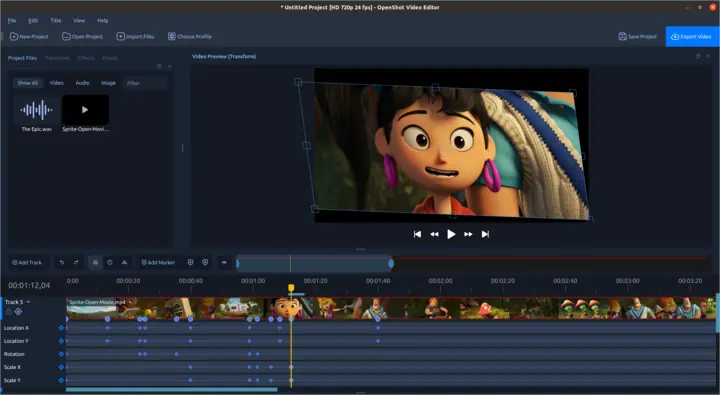Toggle the timing tool icon
Viewport: 720px width, 395px height.
(110, 262)
